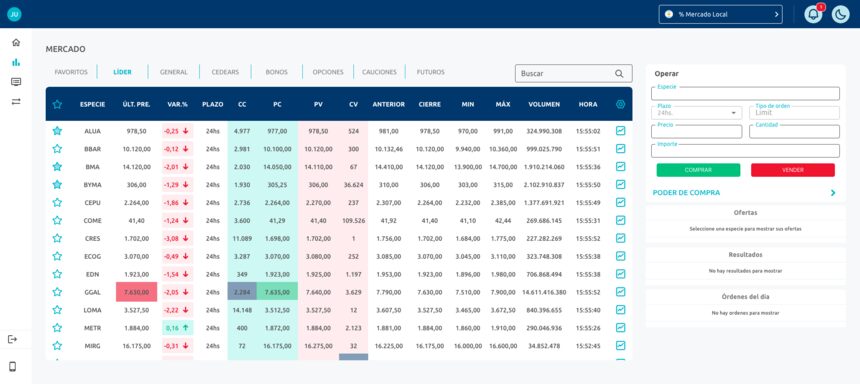Toggle favorite star for ALUA
This screenshot has height=384, width=860.
coord(57,131)
